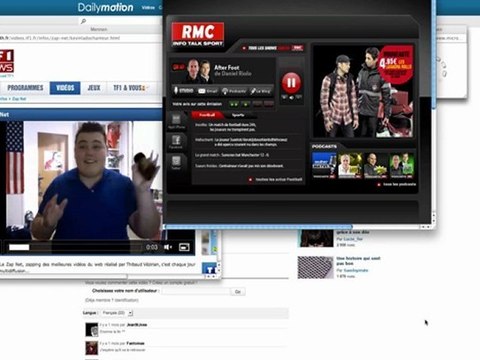Viewport: 480px width, 360px height.
Task: Open the Déjà membre identification link
Action: [x=112, y=300]
